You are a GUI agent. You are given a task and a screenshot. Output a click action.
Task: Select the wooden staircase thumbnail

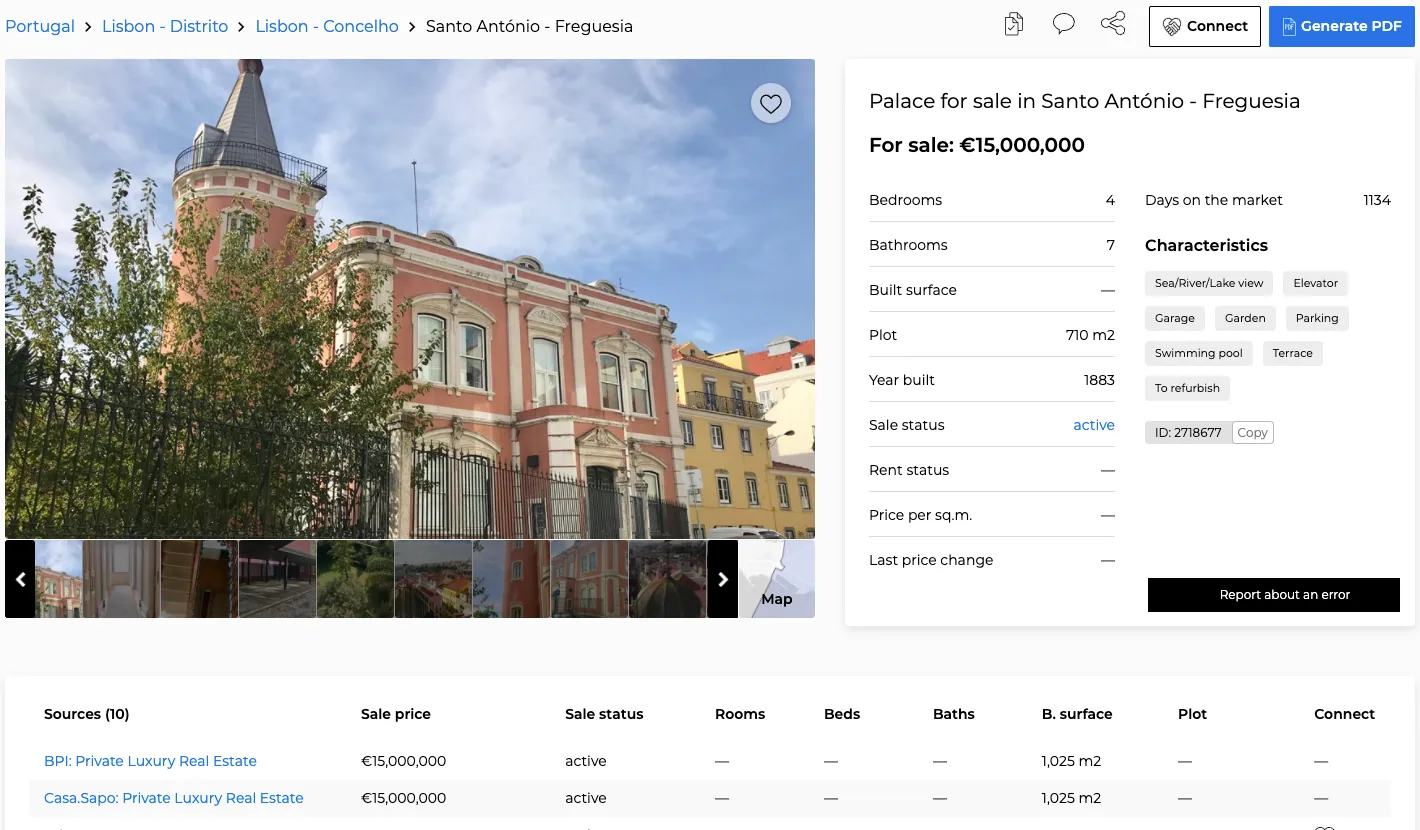(199, 579)
